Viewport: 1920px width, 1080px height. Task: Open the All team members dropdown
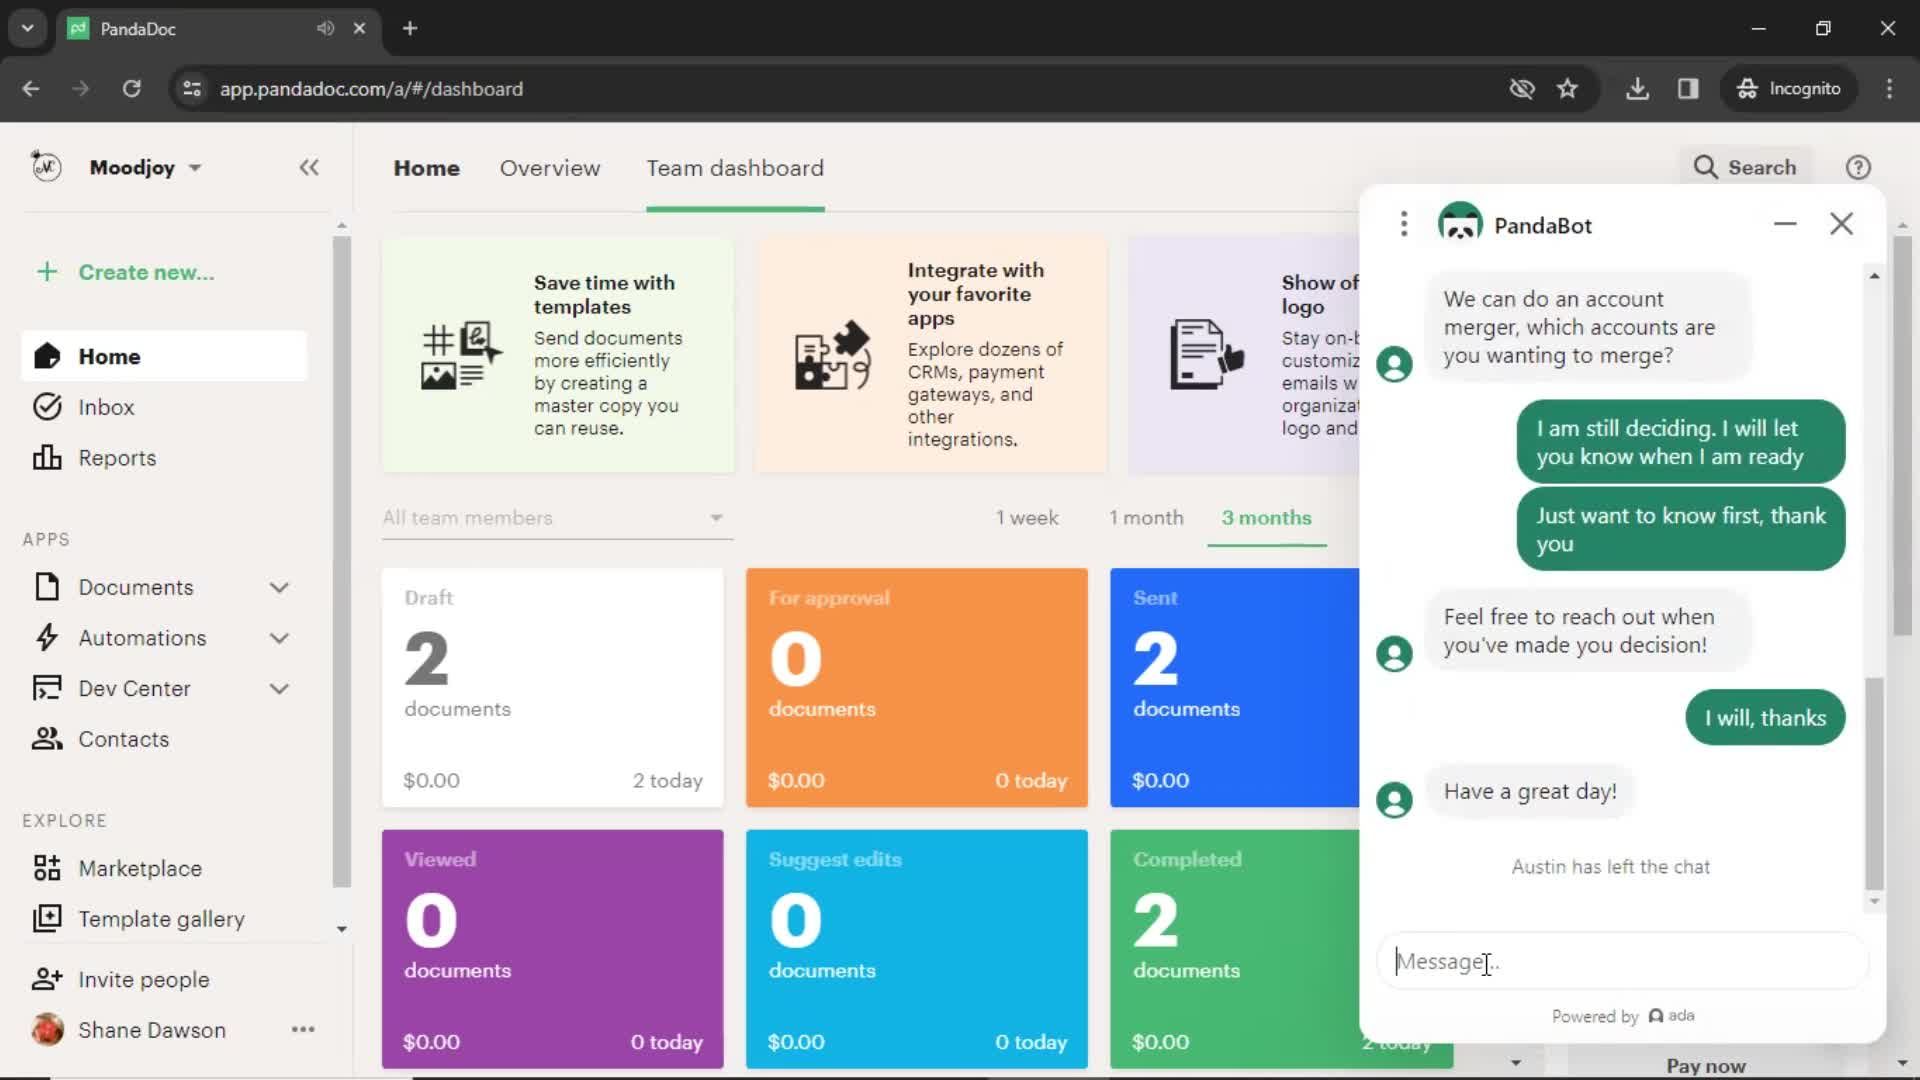tap(557, 518)
